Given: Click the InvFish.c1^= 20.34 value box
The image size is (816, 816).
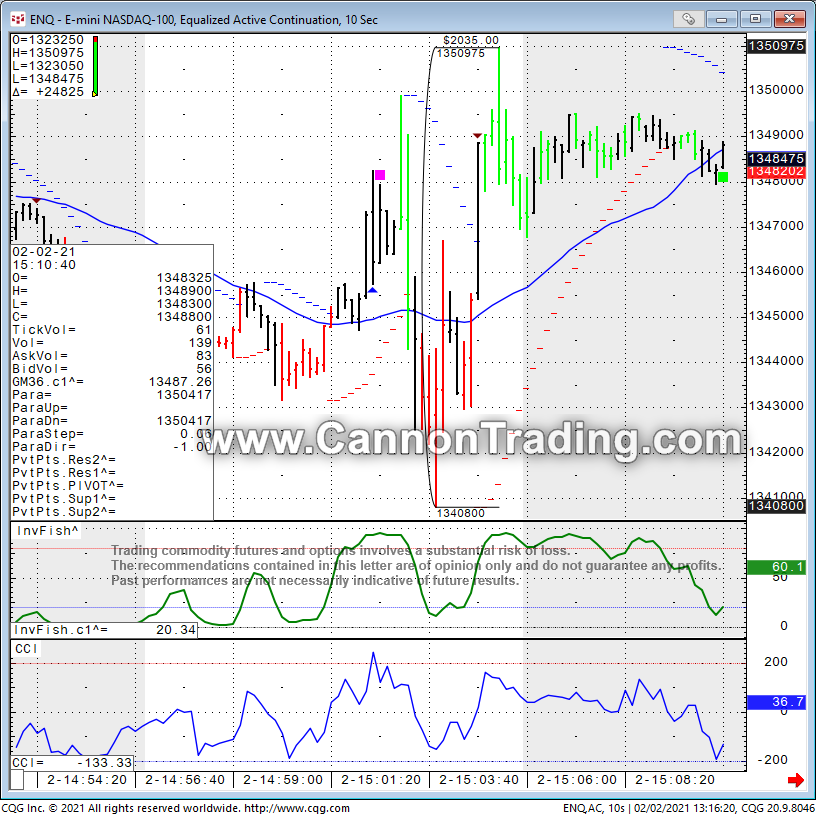Looking at the screenshot, I should coord(104,630).
